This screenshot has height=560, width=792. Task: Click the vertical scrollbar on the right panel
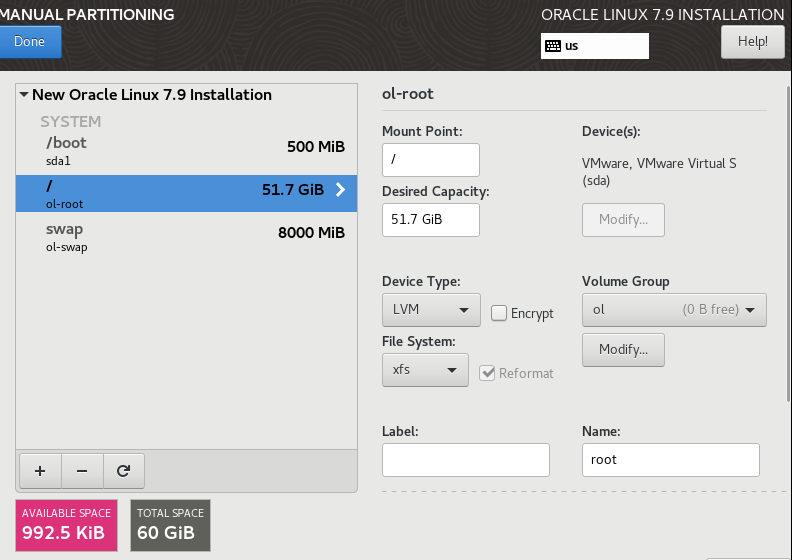click(789, 244)
